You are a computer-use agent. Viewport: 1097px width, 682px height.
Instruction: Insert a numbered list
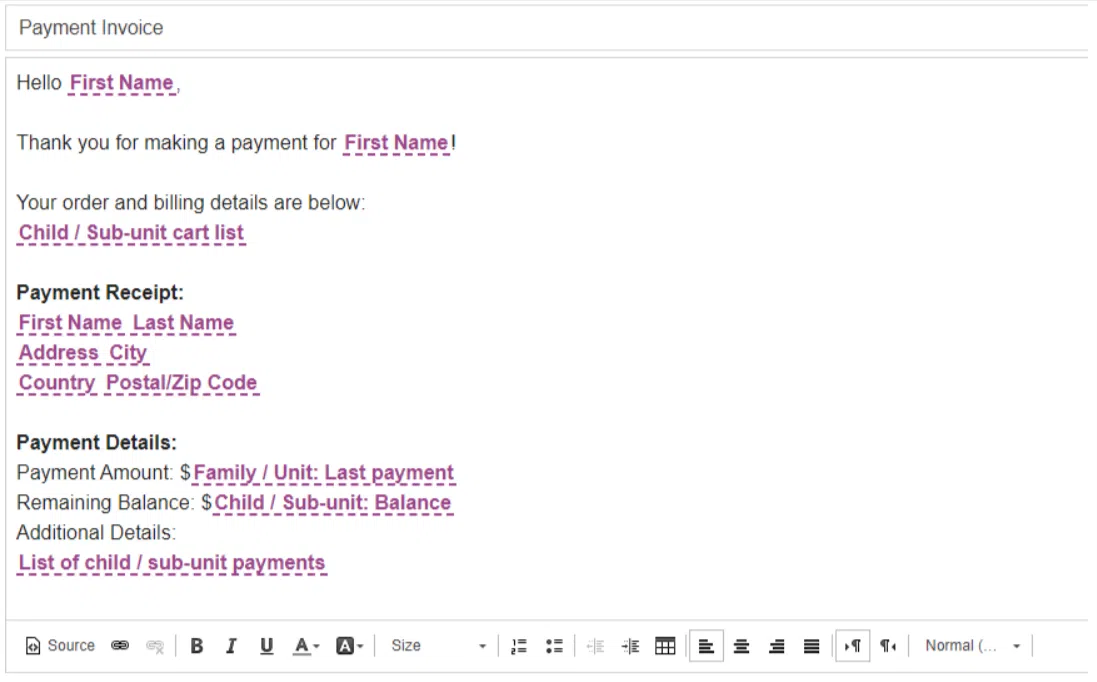pyautogui.click(x=518, y=646)
